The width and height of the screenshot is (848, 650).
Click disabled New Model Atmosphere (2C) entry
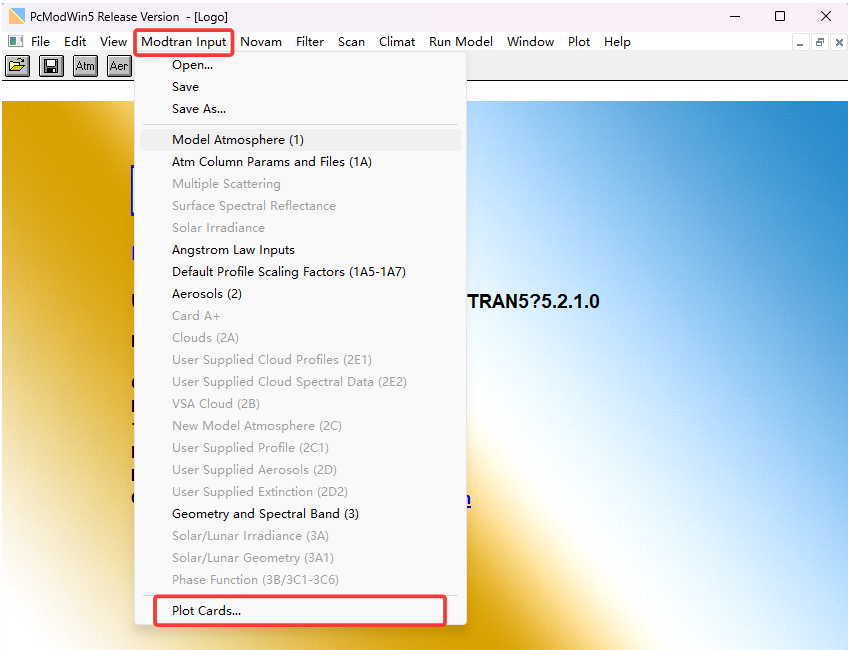coord(300,426)
